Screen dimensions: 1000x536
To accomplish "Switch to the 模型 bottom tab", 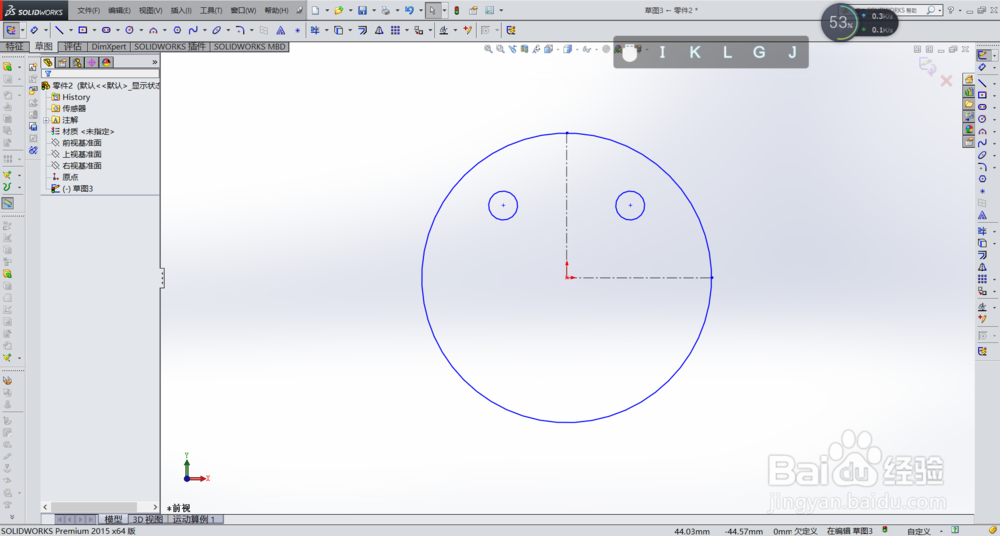I will (x=113, y=519).
